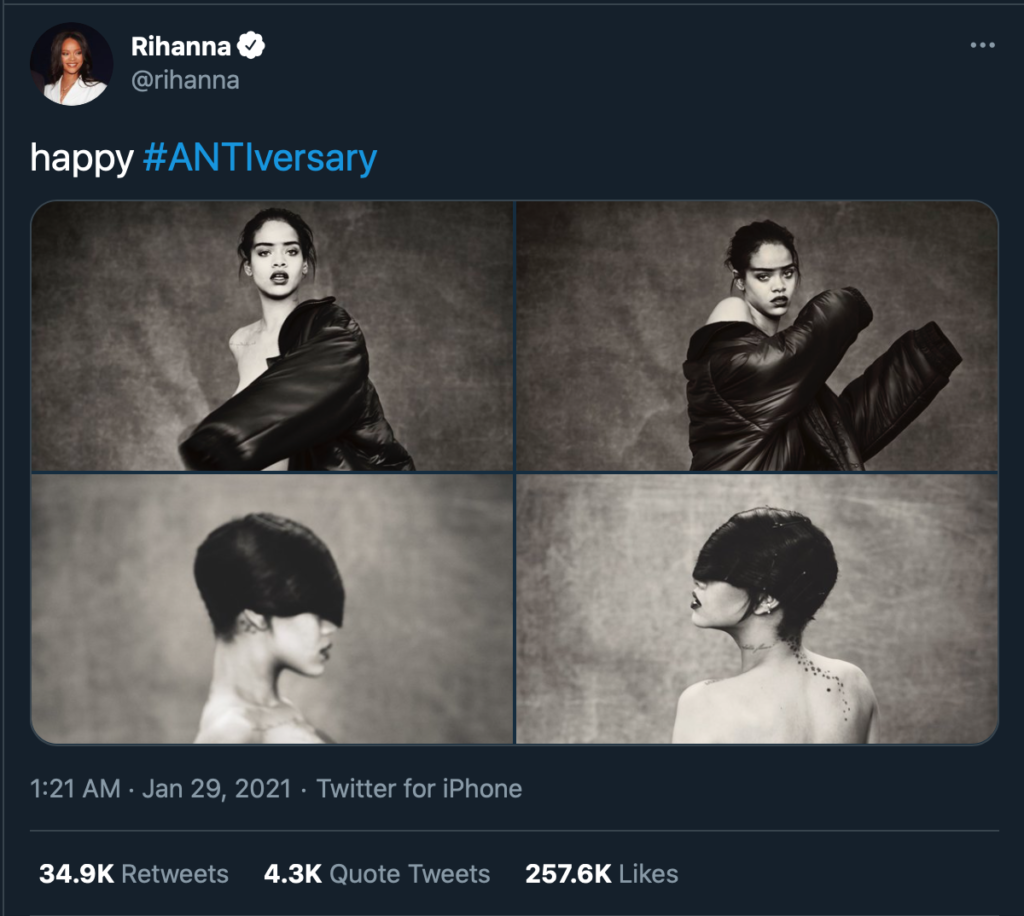Open the @rihanna handle link
Image resolution: width=1024 pixels, height=916 pixels.
tap(185, 80)
